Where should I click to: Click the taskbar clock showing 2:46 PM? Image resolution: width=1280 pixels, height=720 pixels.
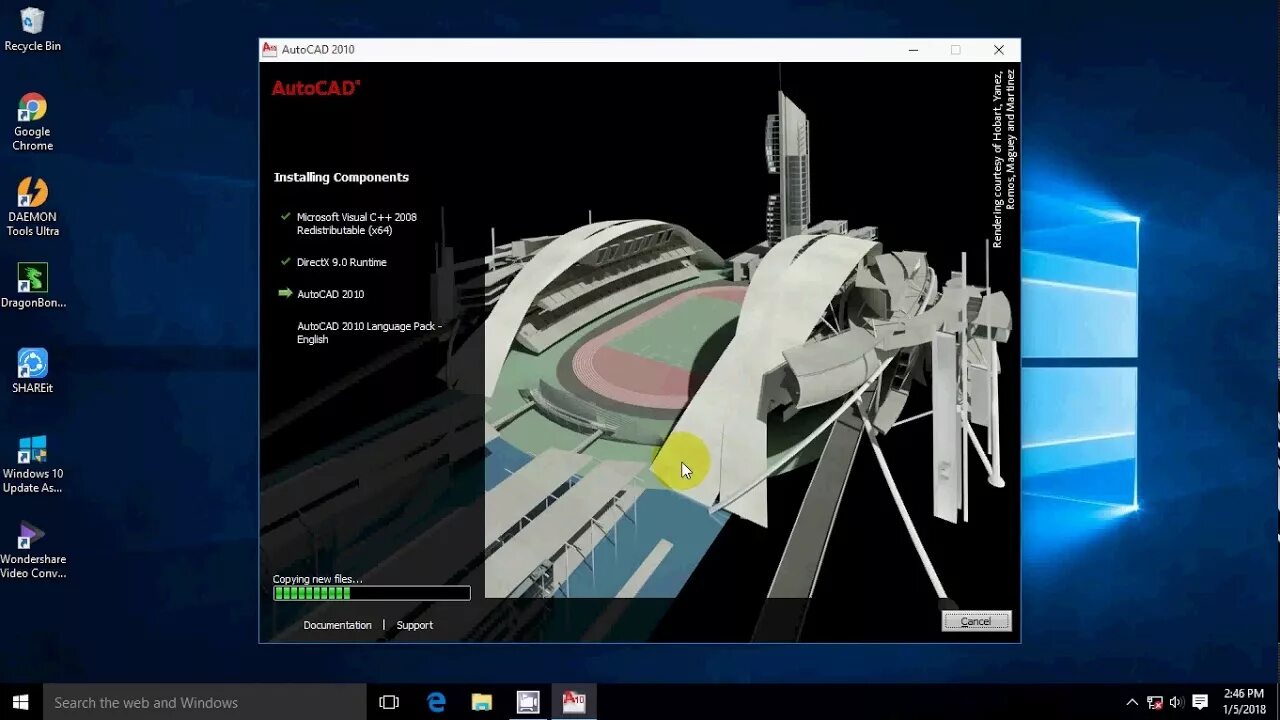coord(1243,702)
